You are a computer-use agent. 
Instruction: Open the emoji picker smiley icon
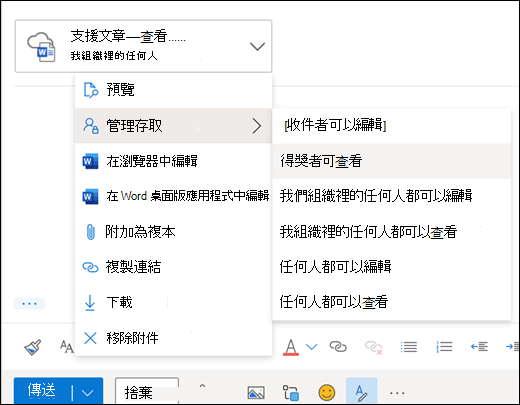pyautogui.click(x=327, y=392)
